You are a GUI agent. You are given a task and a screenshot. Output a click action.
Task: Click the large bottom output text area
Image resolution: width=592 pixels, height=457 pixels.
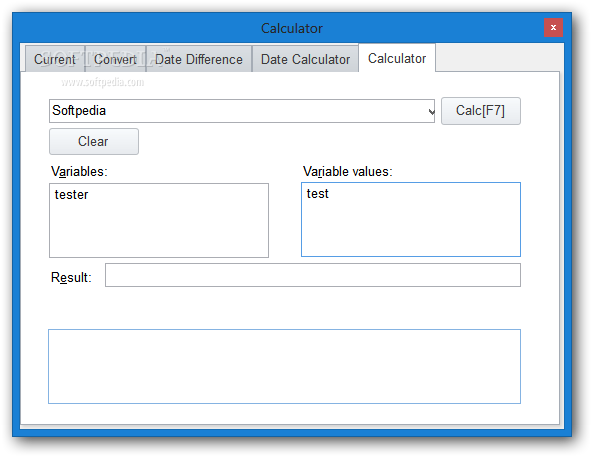click(284, 366)
